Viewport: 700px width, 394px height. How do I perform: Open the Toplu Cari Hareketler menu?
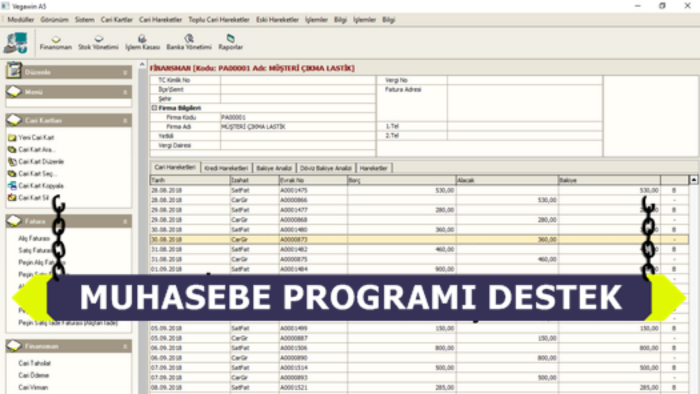click(x=219, y=20)
